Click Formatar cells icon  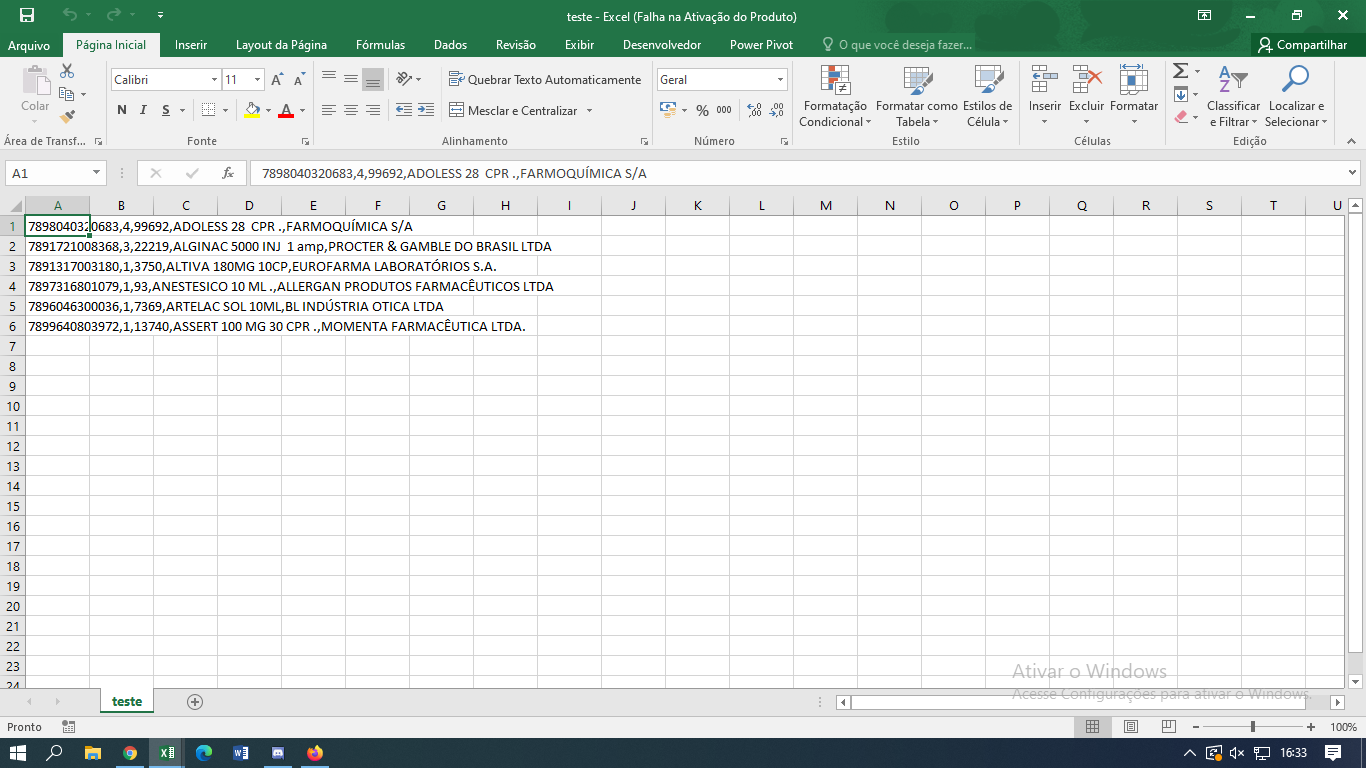1134,80
